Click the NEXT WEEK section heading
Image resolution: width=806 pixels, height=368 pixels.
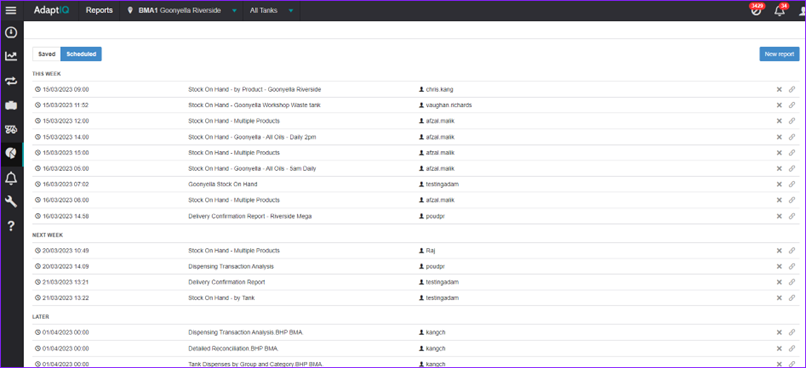(x=48, y=235)
